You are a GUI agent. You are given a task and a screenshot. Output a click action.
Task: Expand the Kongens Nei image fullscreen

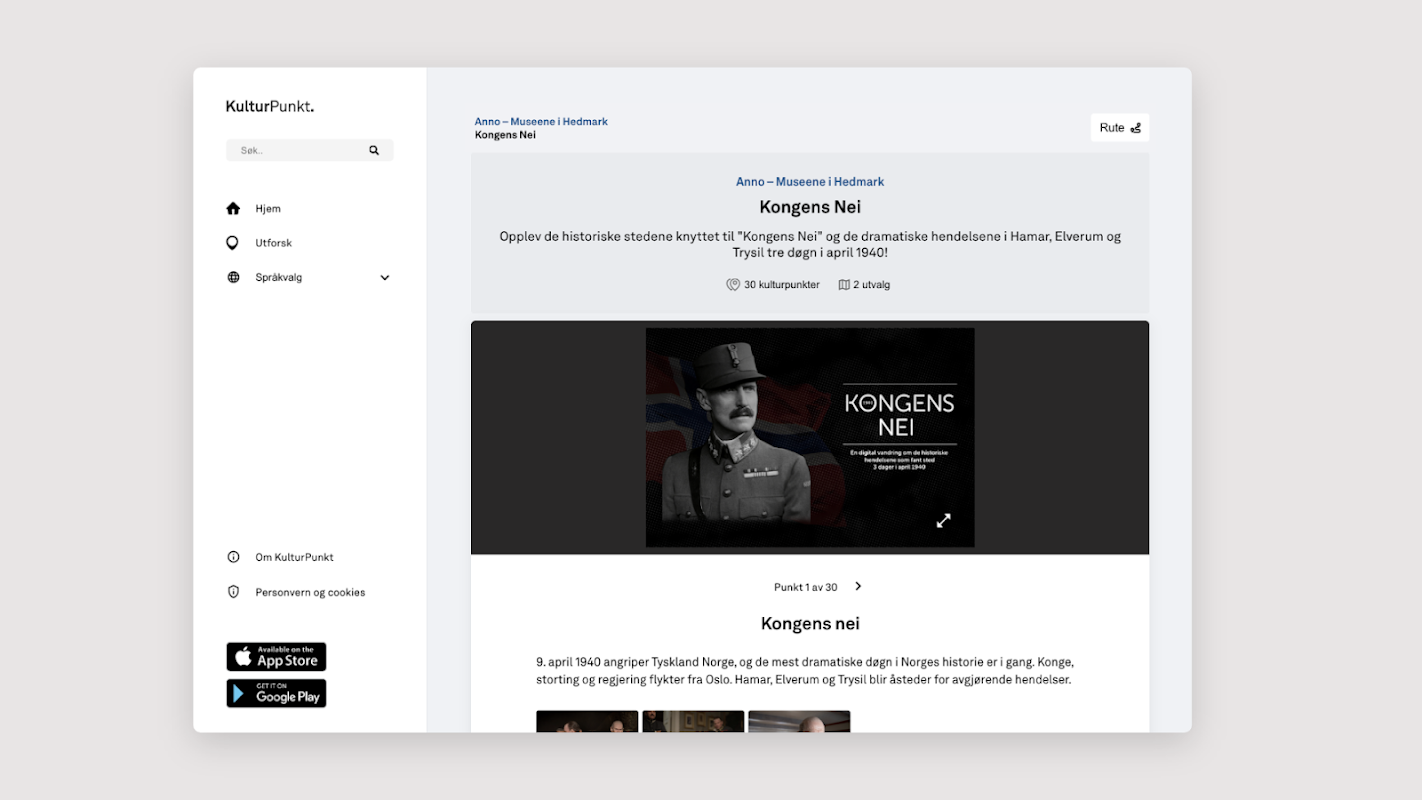pyautogui.click(x=943, y=521)
